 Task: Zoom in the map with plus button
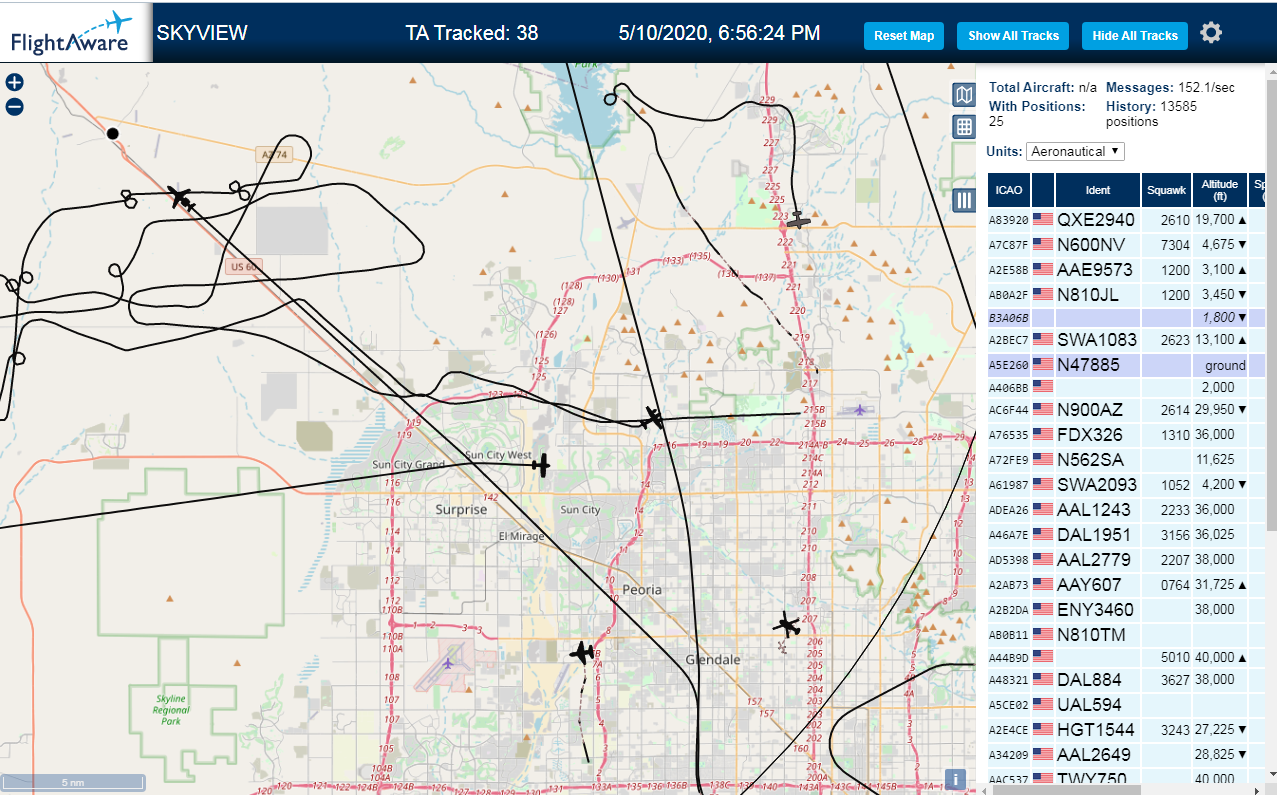(14, 83)
